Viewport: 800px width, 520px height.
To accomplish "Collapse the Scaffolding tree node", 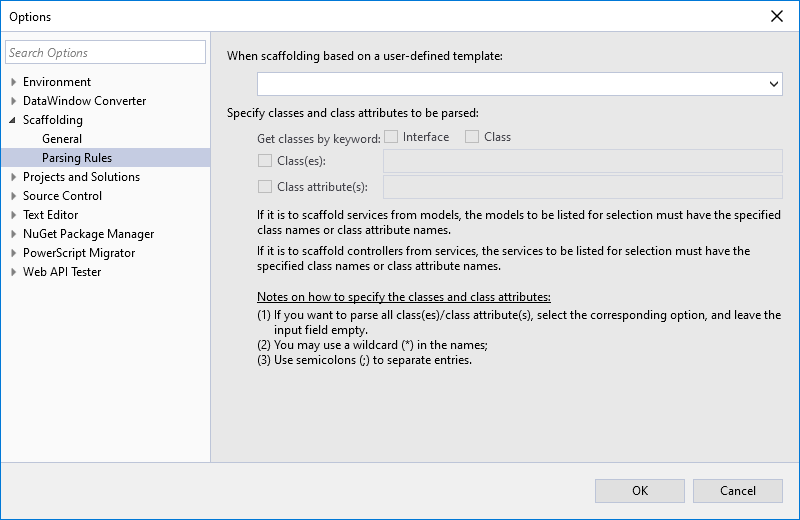I will click(x=13, y=120).
